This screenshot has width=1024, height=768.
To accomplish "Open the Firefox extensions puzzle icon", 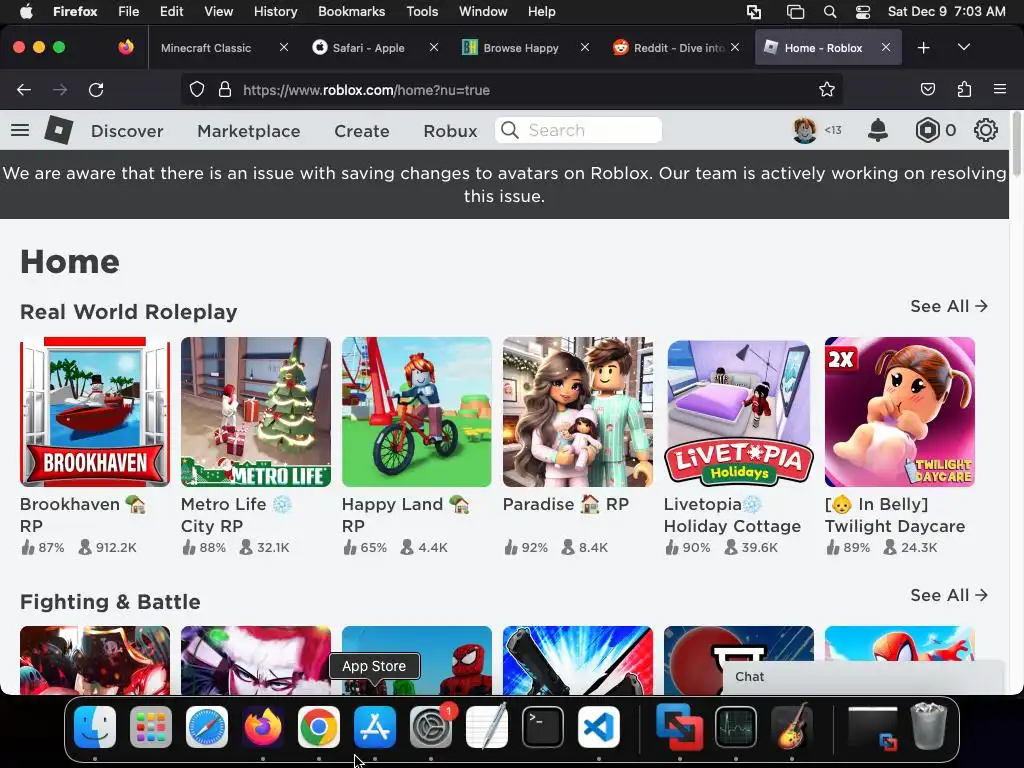I will point(964,89).
